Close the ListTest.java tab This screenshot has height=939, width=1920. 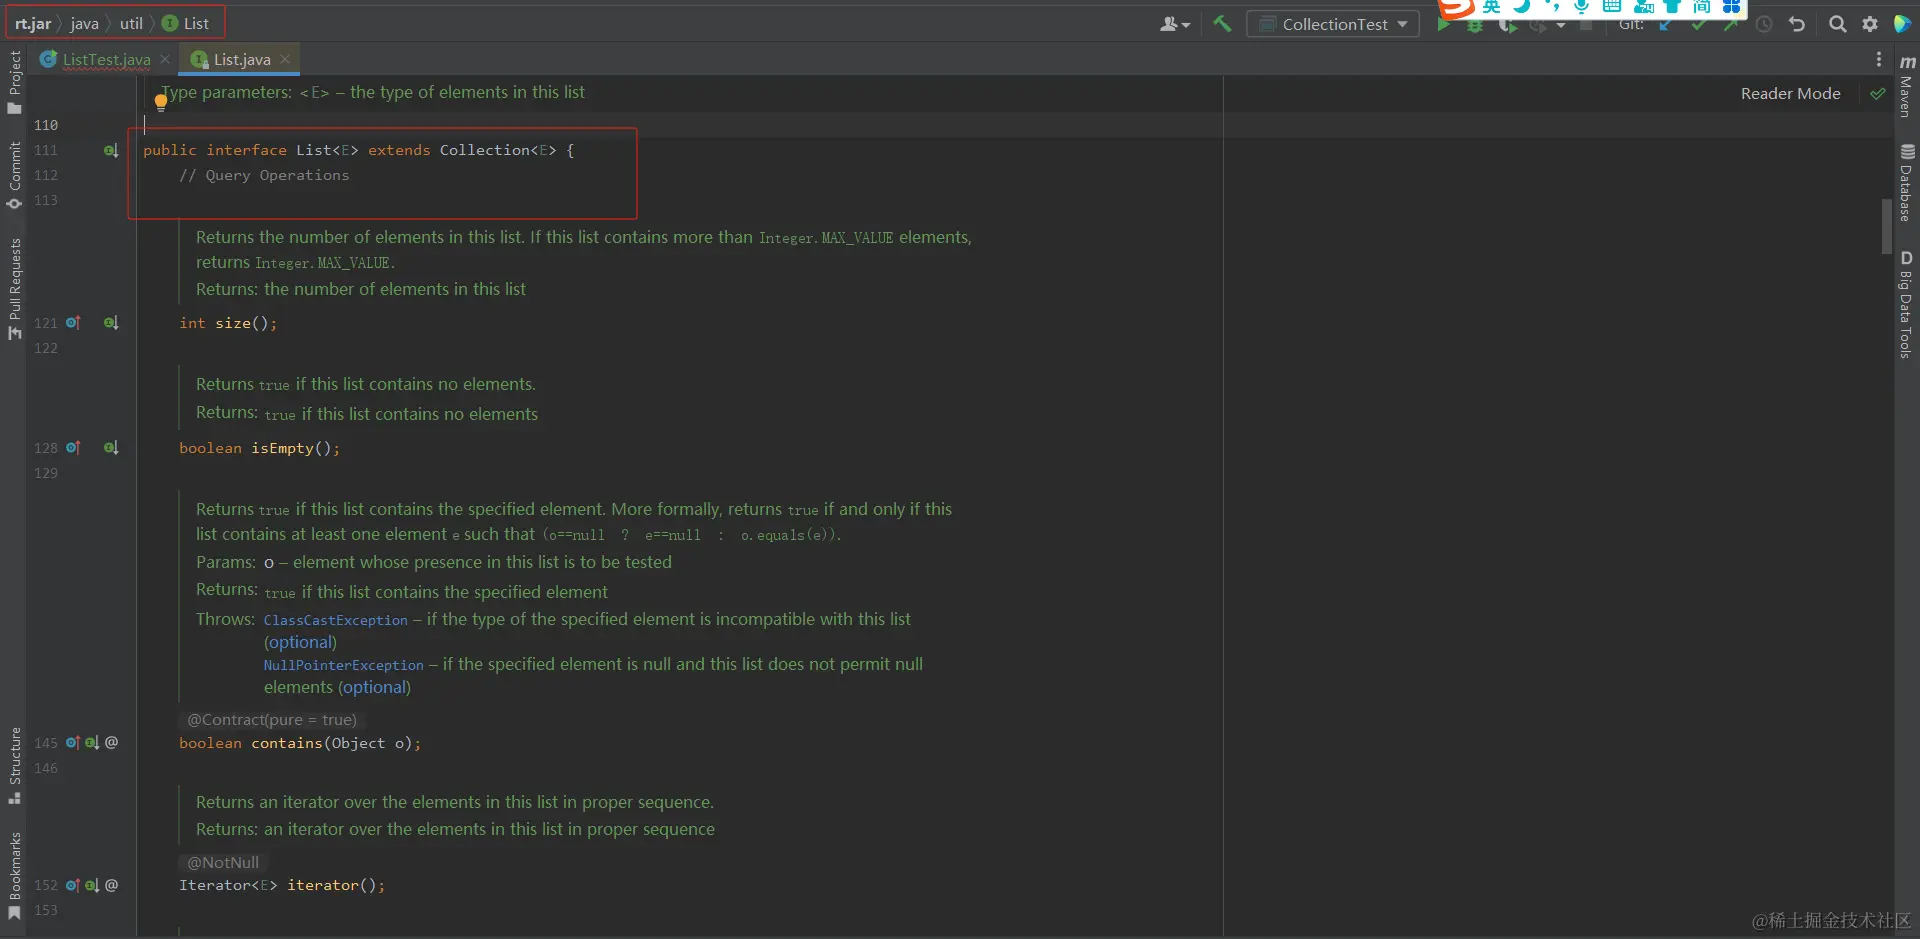click(166, 60)
